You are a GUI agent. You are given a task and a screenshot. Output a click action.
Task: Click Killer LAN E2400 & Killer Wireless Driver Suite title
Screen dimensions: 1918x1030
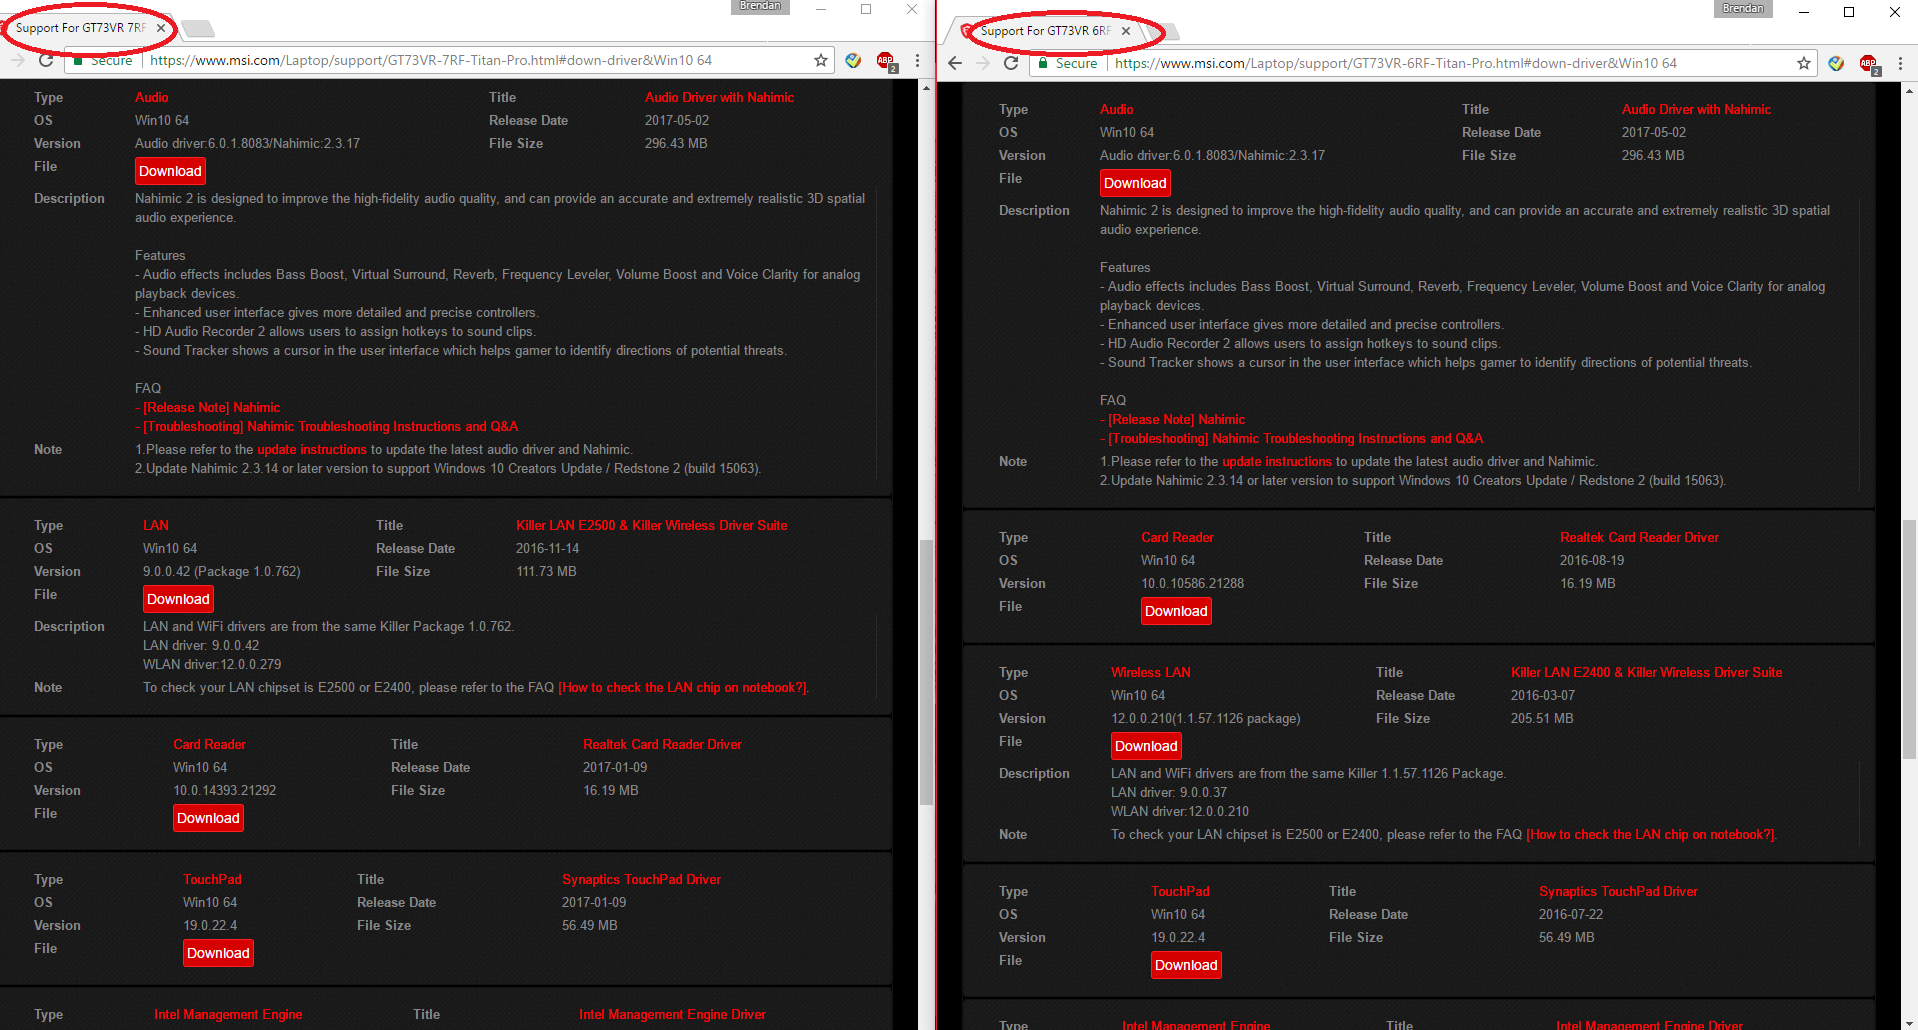tap(1646, 672)
